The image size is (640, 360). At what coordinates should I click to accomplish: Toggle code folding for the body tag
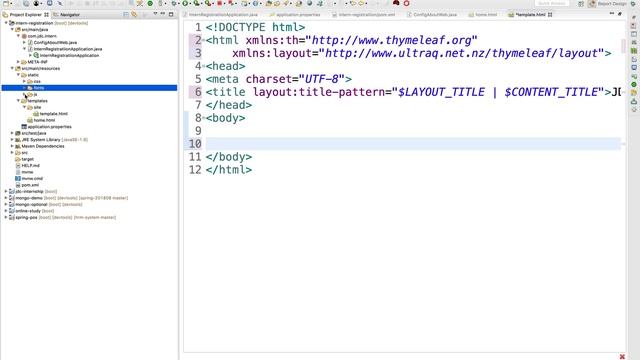click(203, 118)
